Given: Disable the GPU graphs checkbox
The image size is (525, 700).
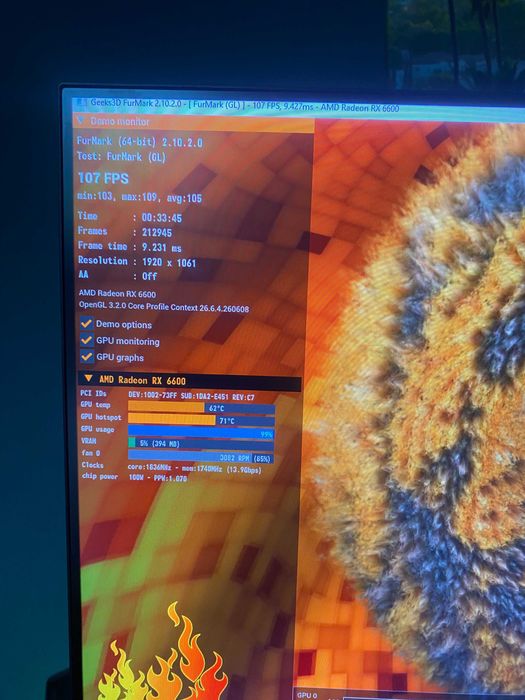Looking at the screenshot, I should 87,356.
